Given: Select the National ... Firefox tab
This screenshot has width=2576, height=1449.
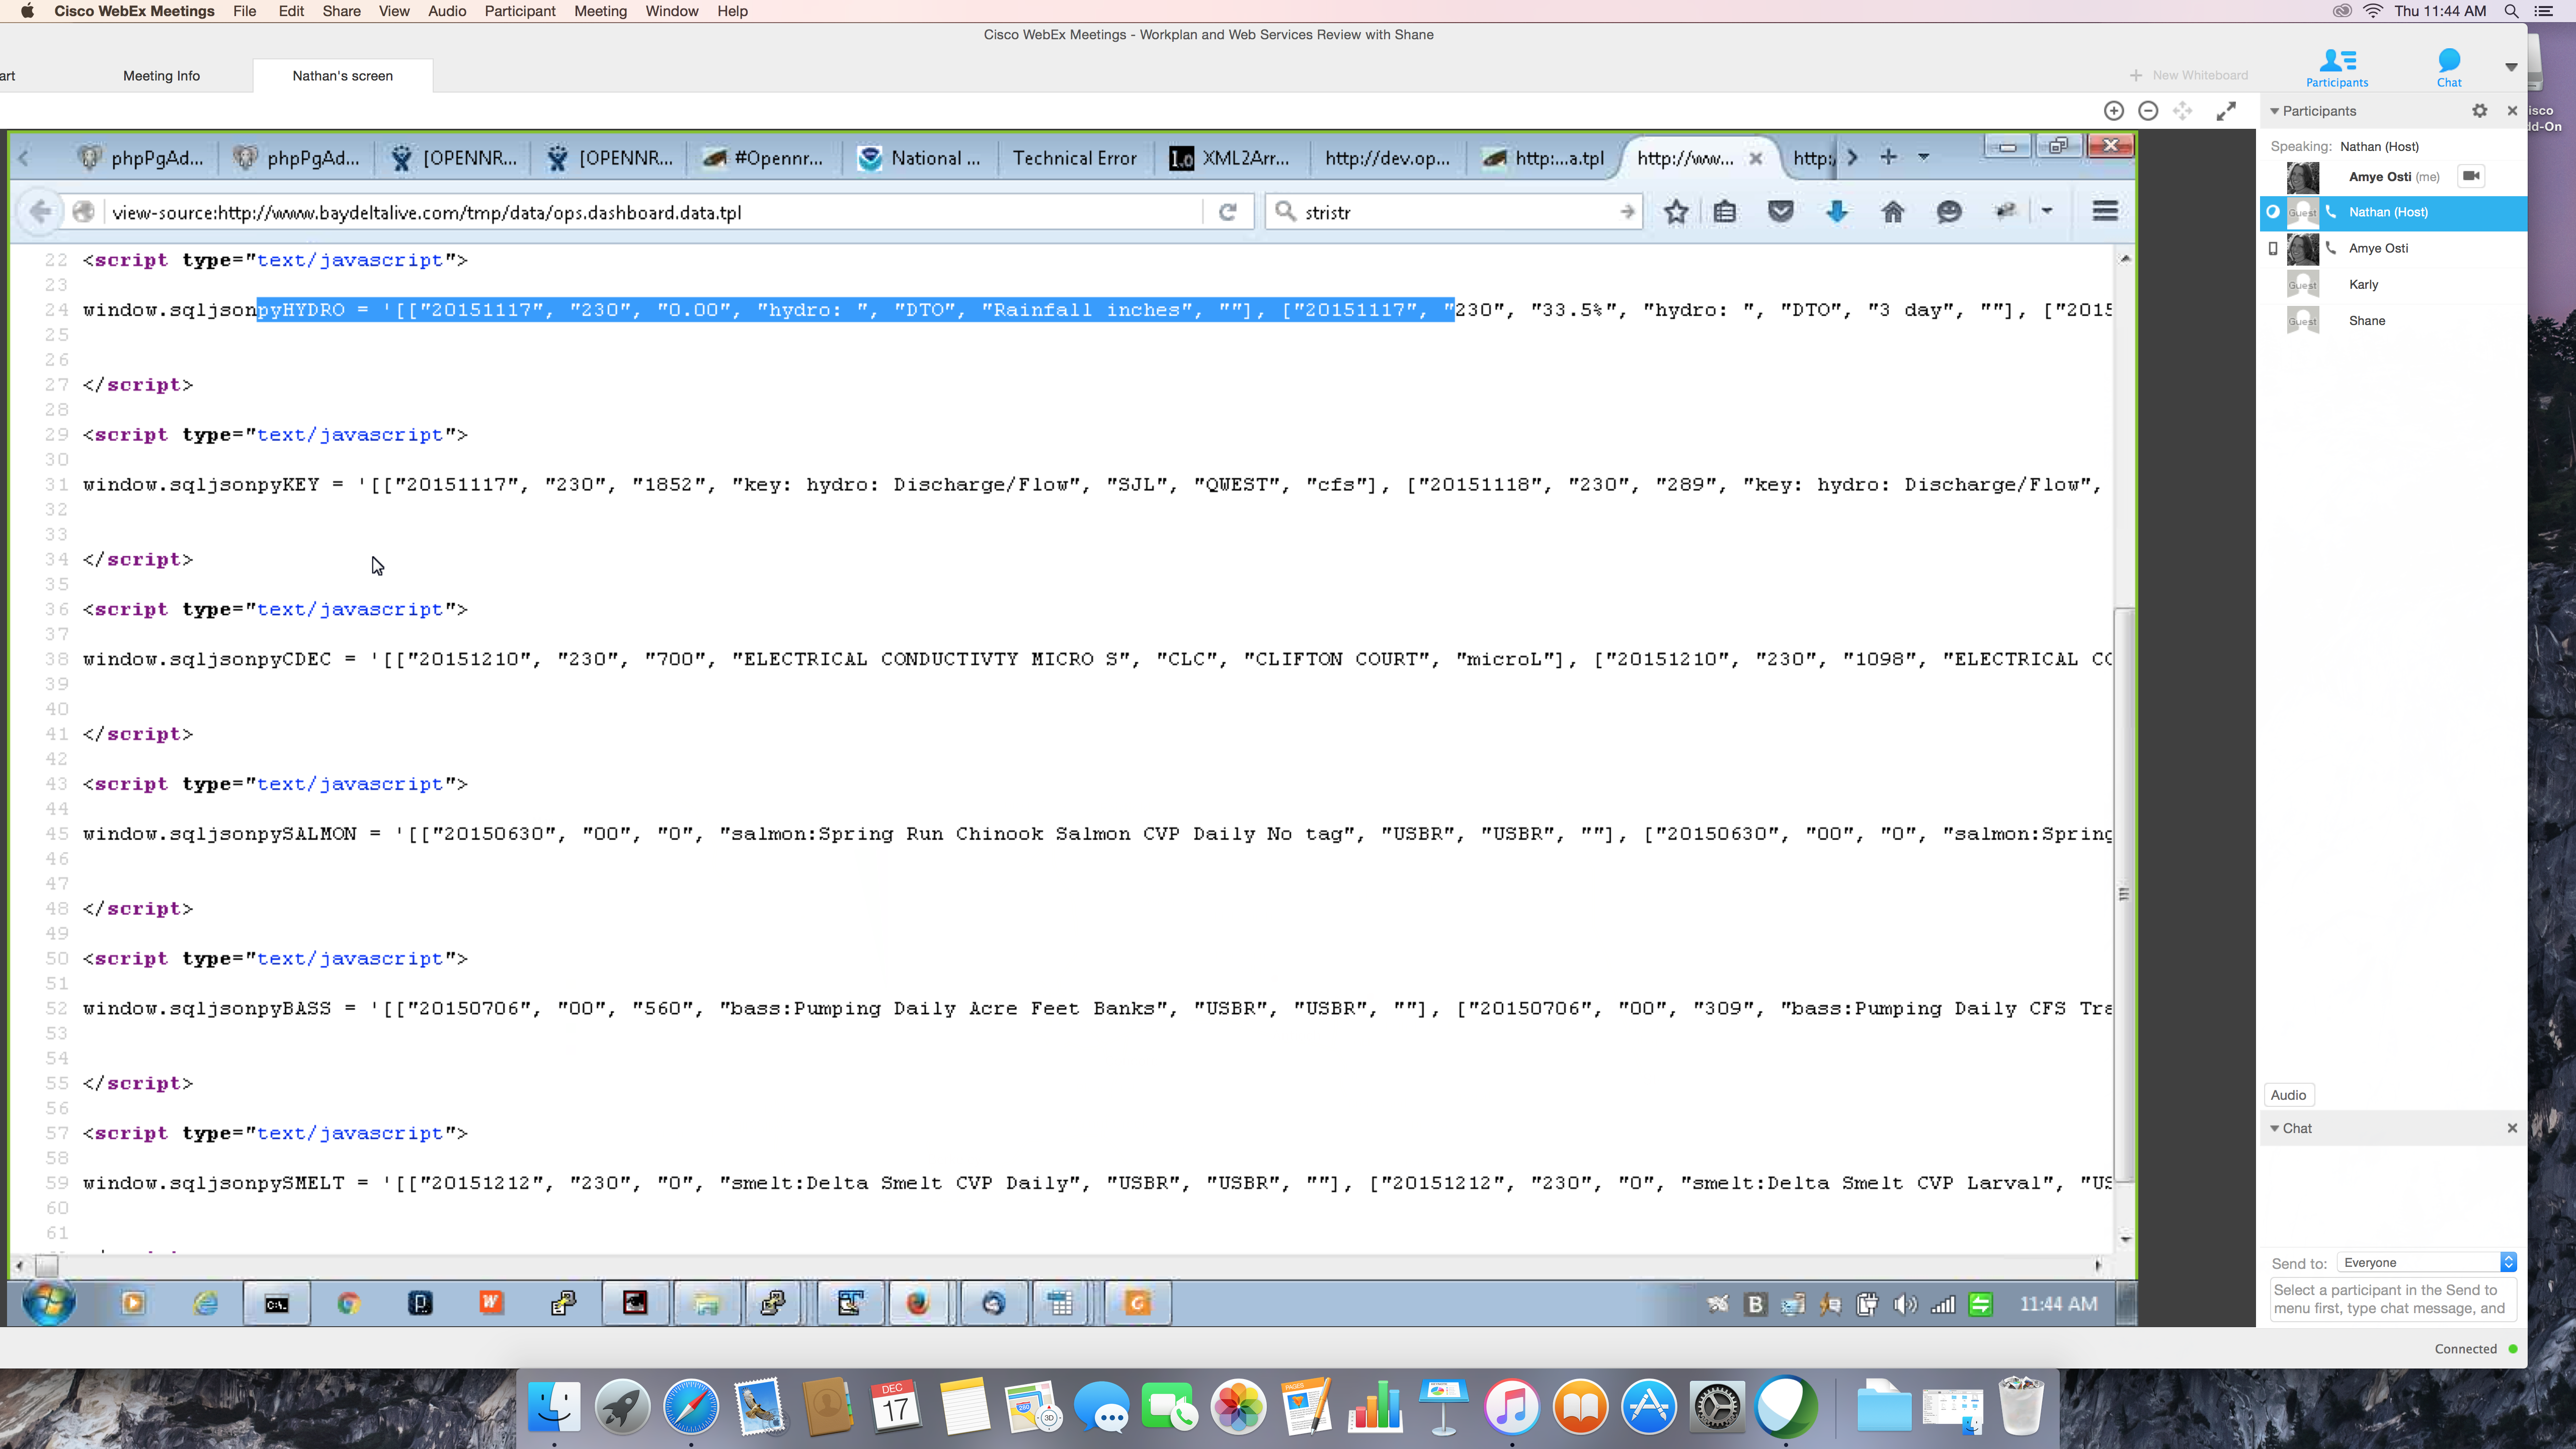Looking at the screenshot, I should pyautogui.click(x=920, y=158).
